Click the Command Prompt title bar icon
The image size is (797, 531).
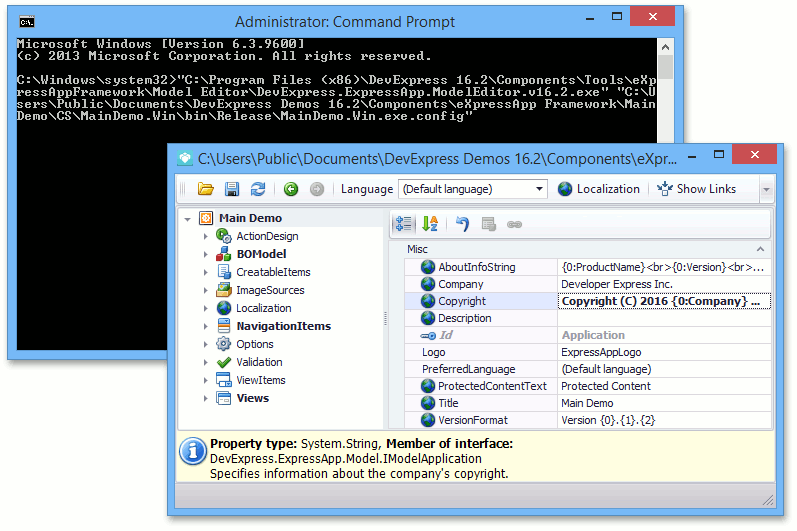[x=27, y=22]
